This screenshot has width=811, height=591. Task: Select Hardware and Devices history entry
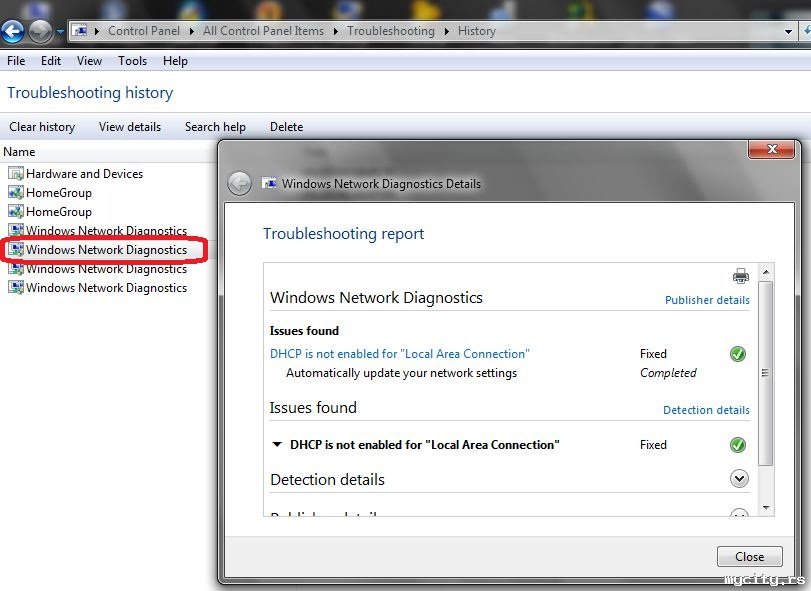click(84, 174)
